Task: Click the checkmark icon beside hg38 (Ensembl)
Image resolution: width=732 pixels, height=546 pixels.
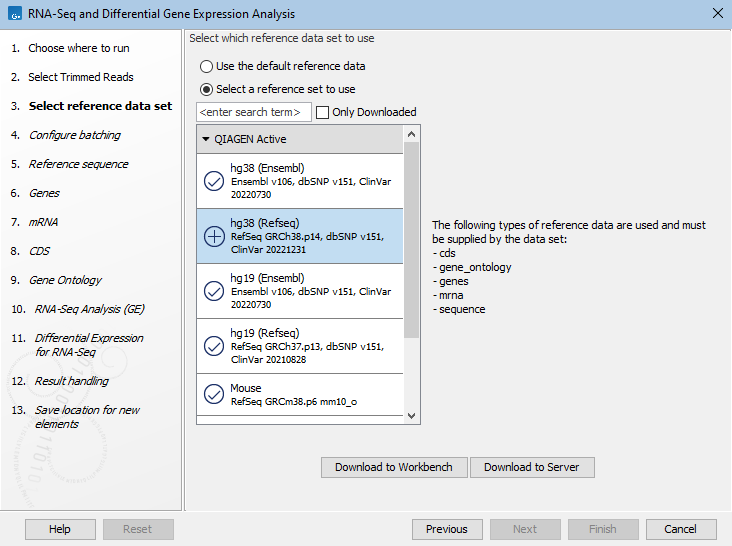Action: click(x=214, y=180)
